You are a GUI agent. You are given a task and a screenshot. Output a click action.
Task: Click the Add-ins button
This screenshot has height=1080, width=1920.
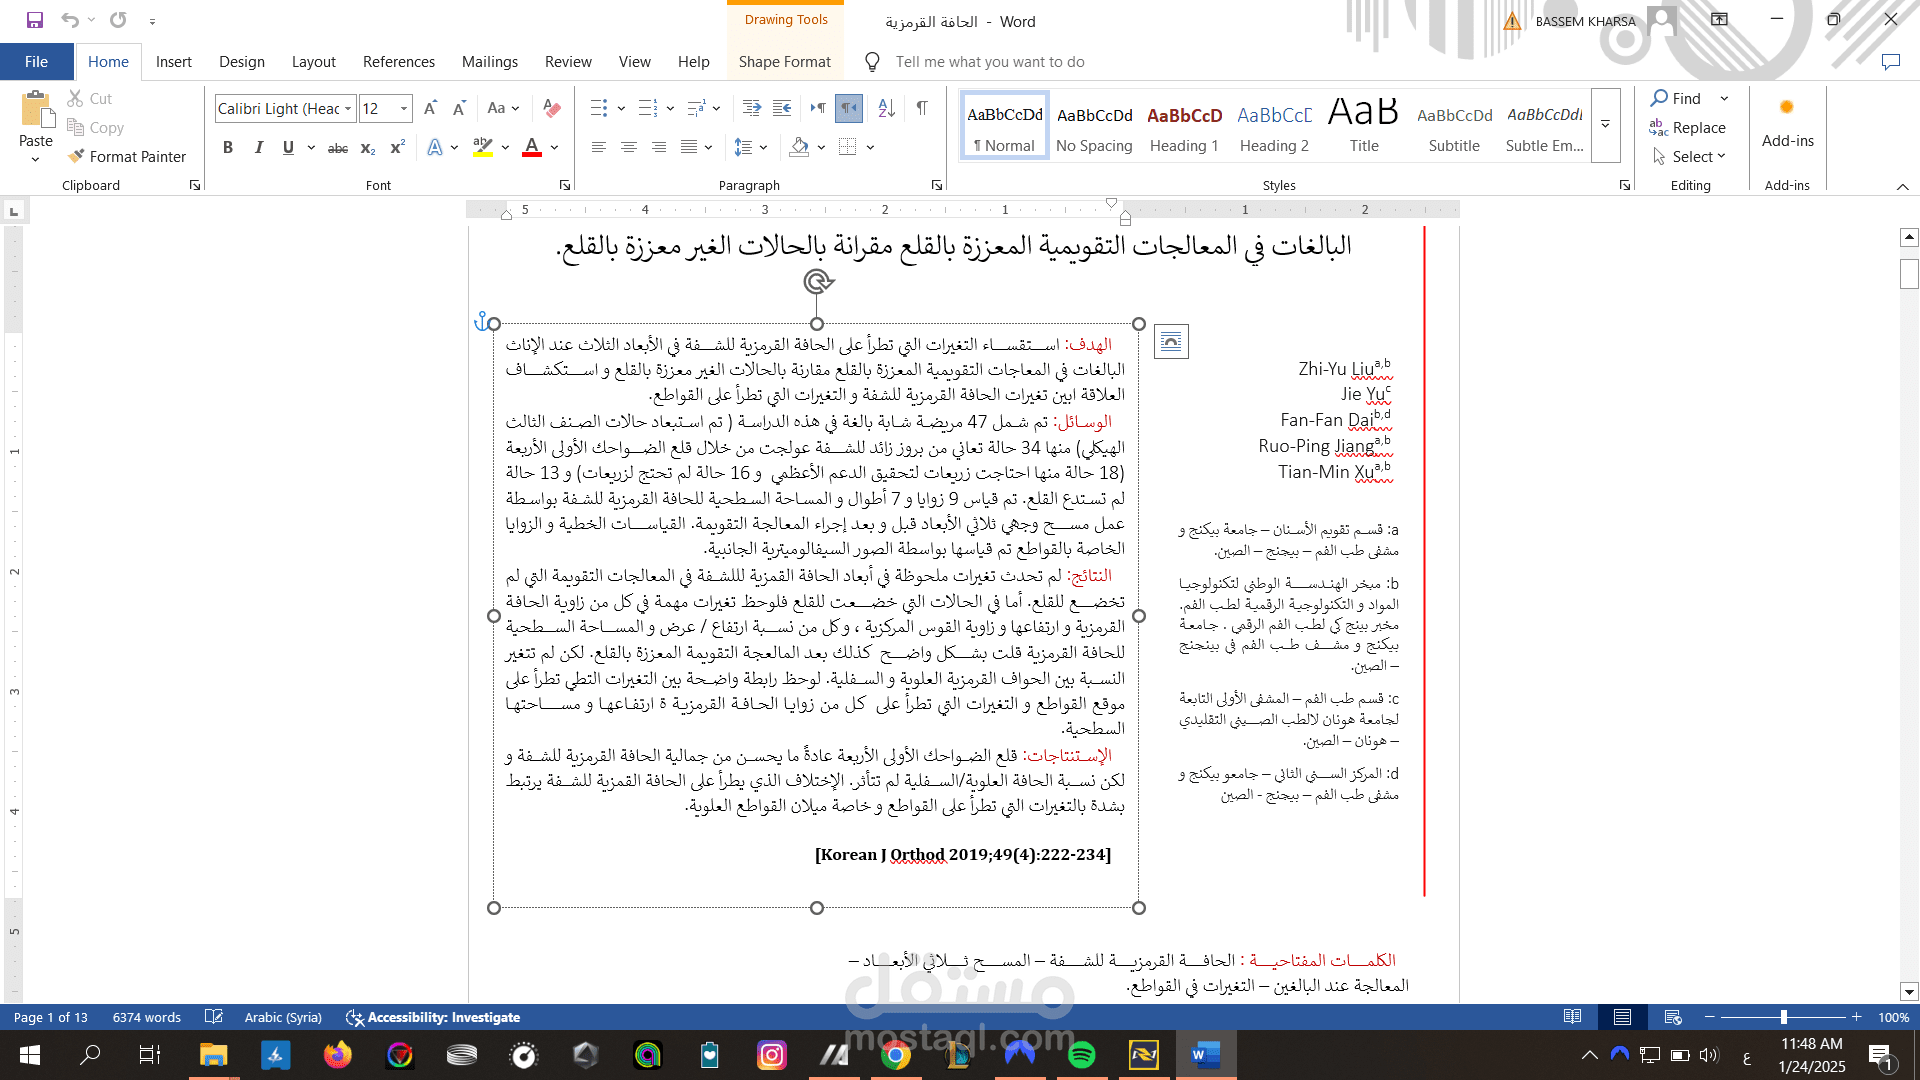click(1787, 122)
